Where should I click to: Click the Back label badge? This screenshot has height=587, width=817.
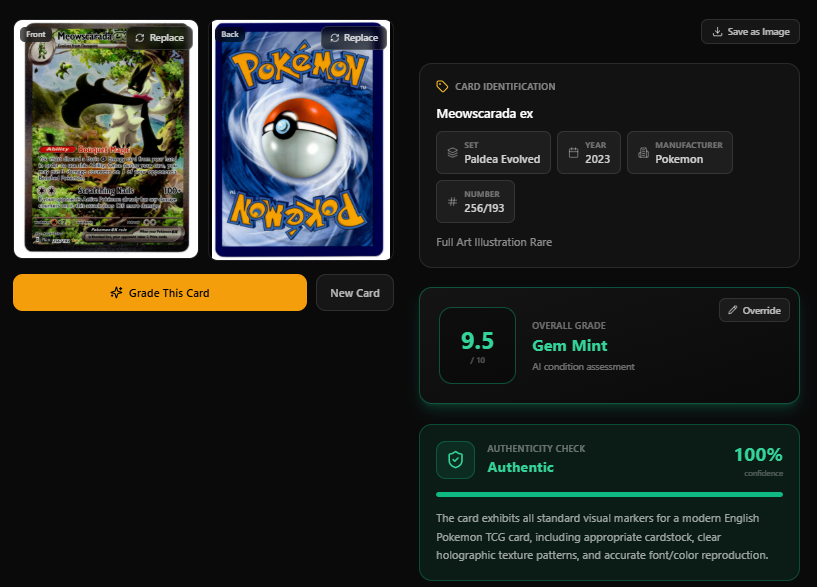[230, 34]
